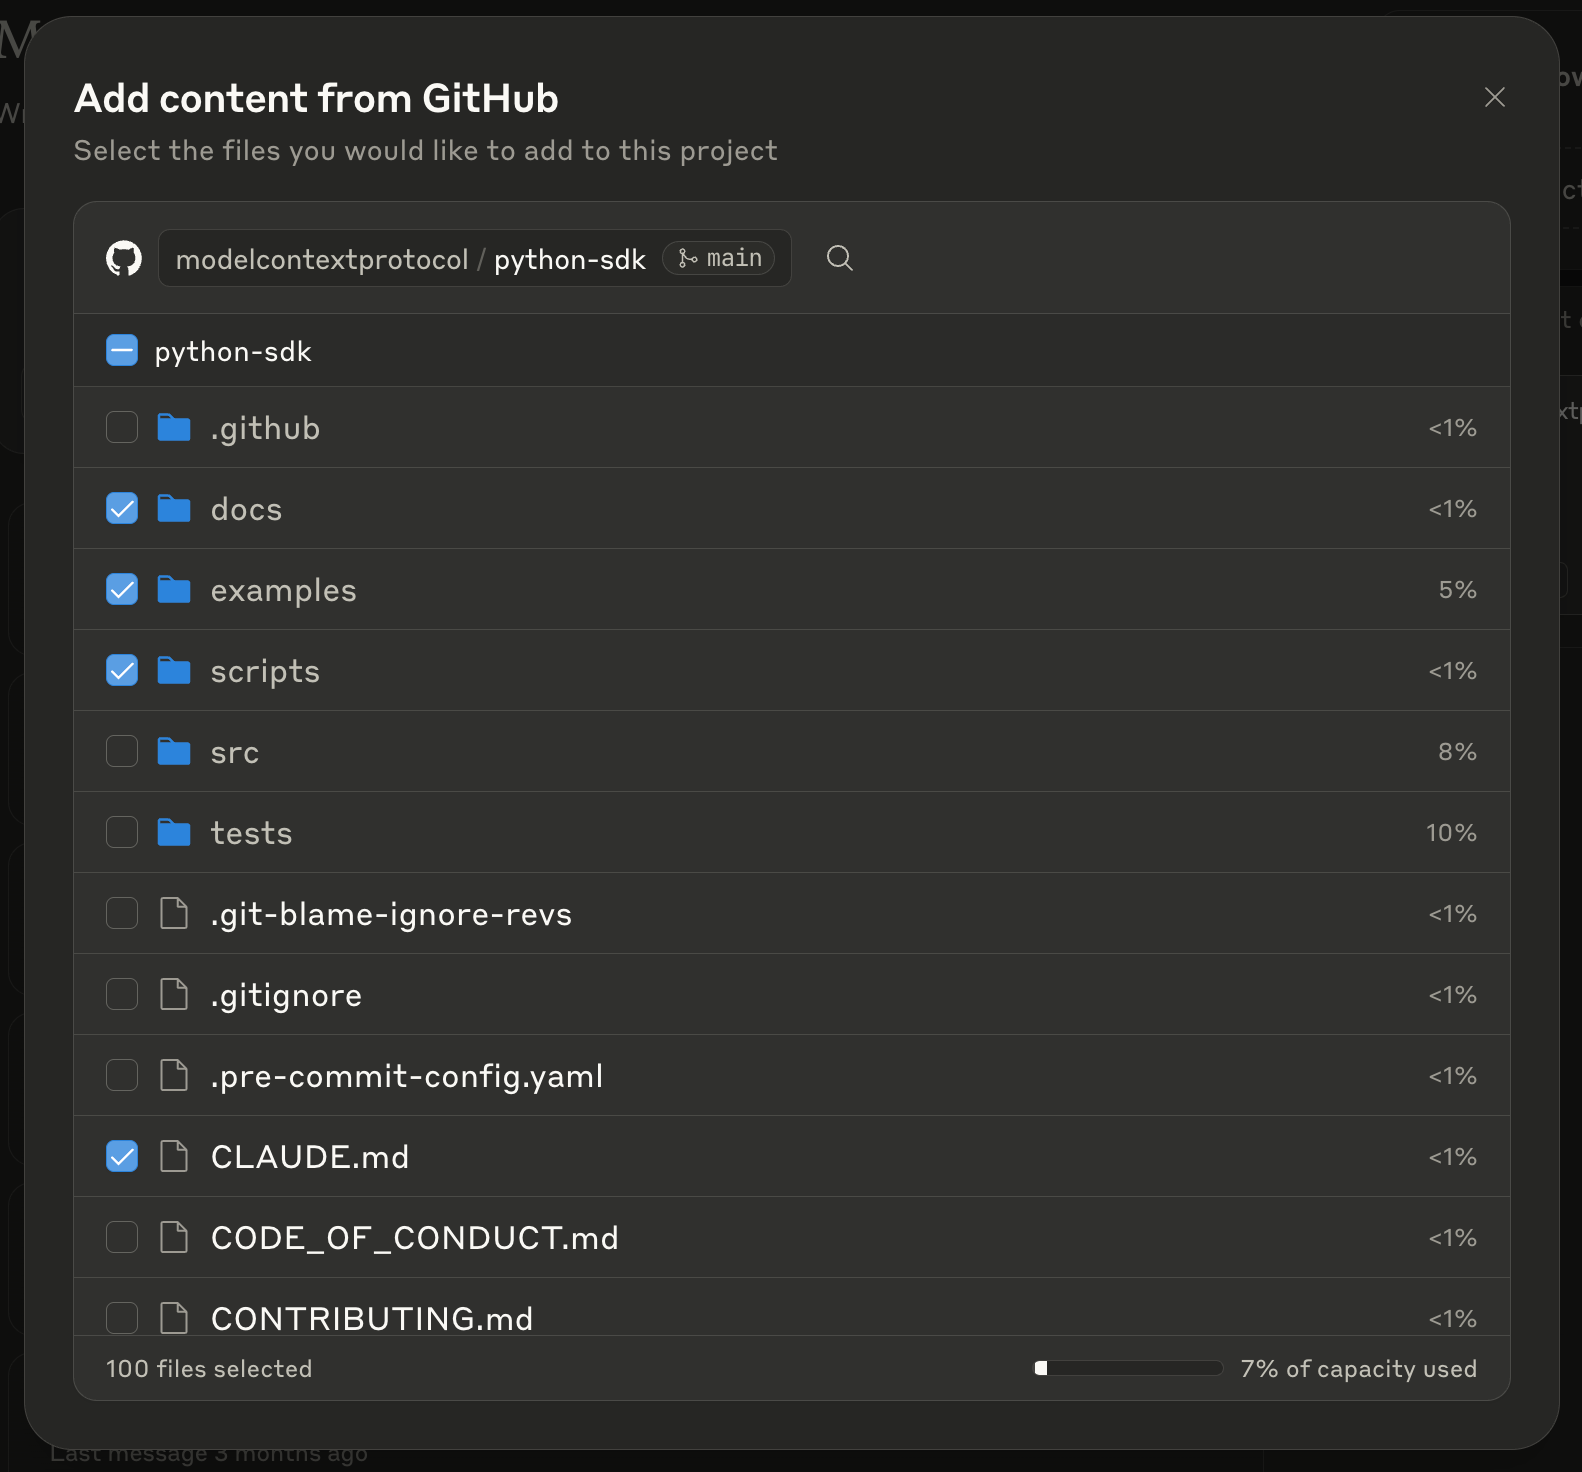The image size is (1582, 1472).
Task: Click the tests folder icon
Action: (174, 833)
